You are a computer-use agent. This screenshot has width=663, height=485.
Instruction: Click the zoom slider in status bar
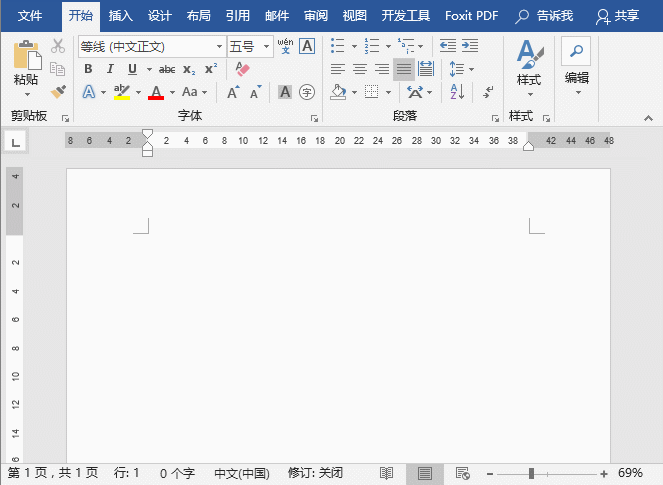(531, 473)
